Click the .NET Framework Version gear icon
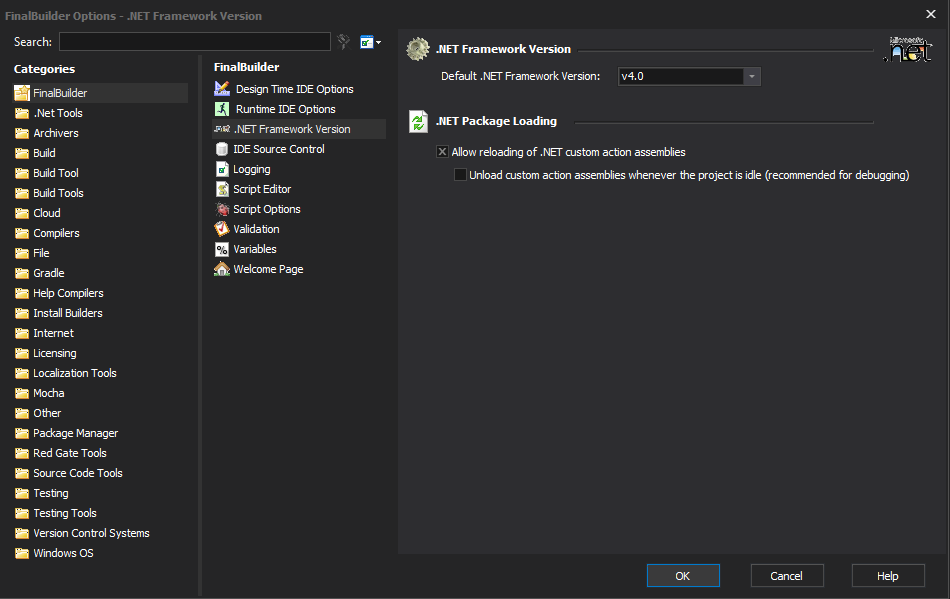The width and height of the screenshot is (950, 599). [417, 49]
